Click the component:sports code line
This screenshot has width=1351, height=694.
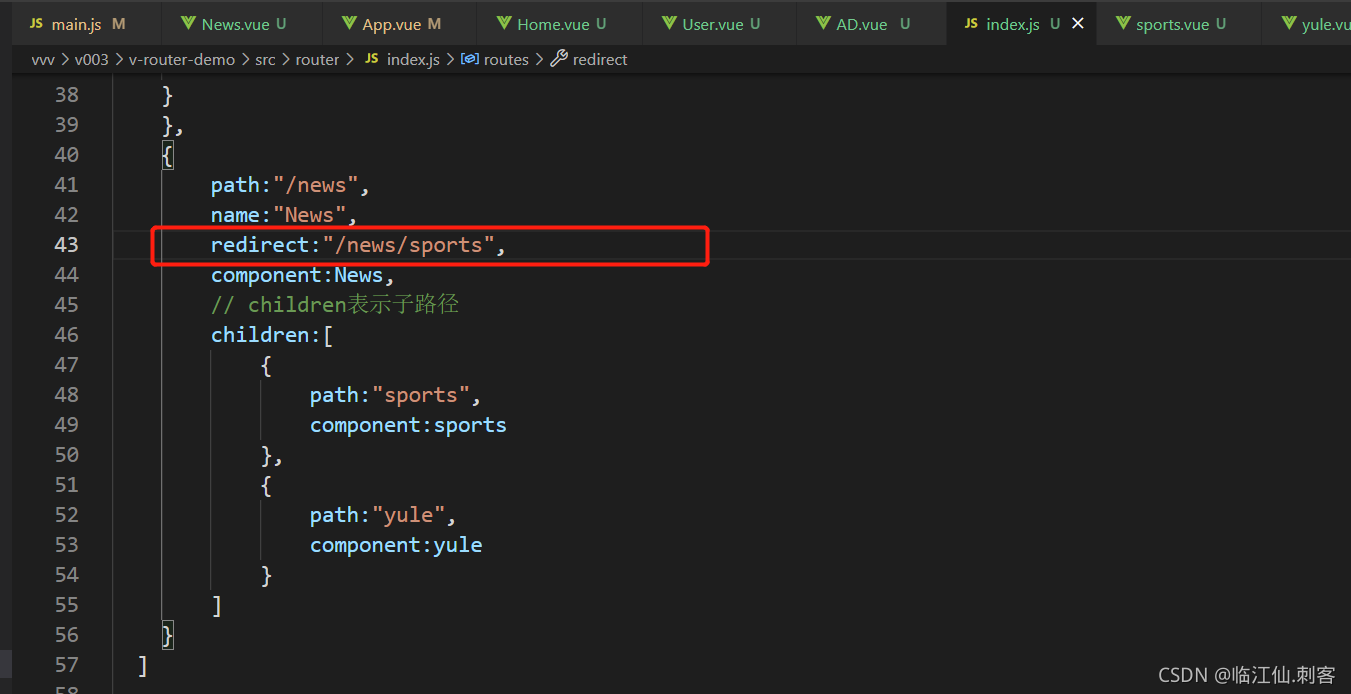pyautogui.click(x=408, y=425)
